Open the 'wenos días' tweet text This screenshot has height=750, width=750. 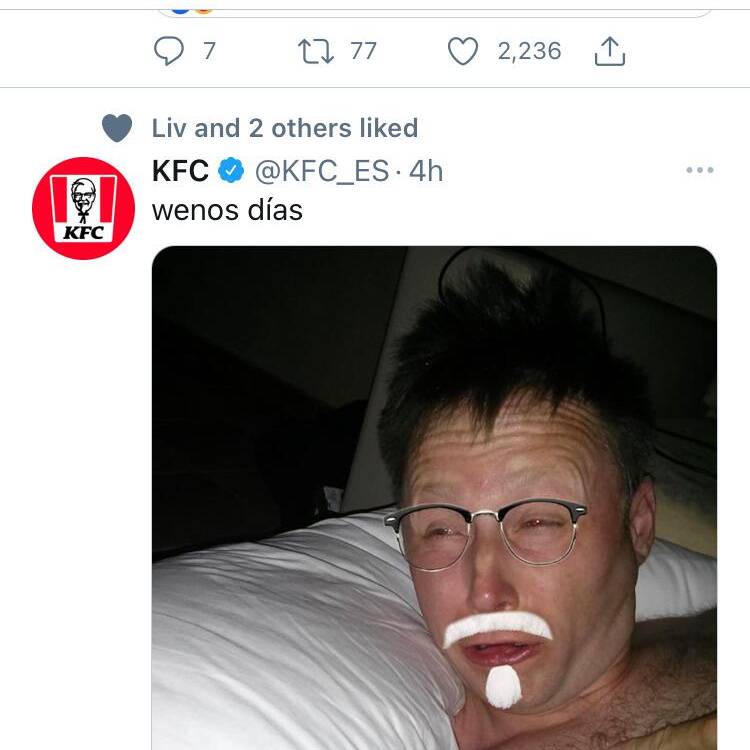(227, 210)
